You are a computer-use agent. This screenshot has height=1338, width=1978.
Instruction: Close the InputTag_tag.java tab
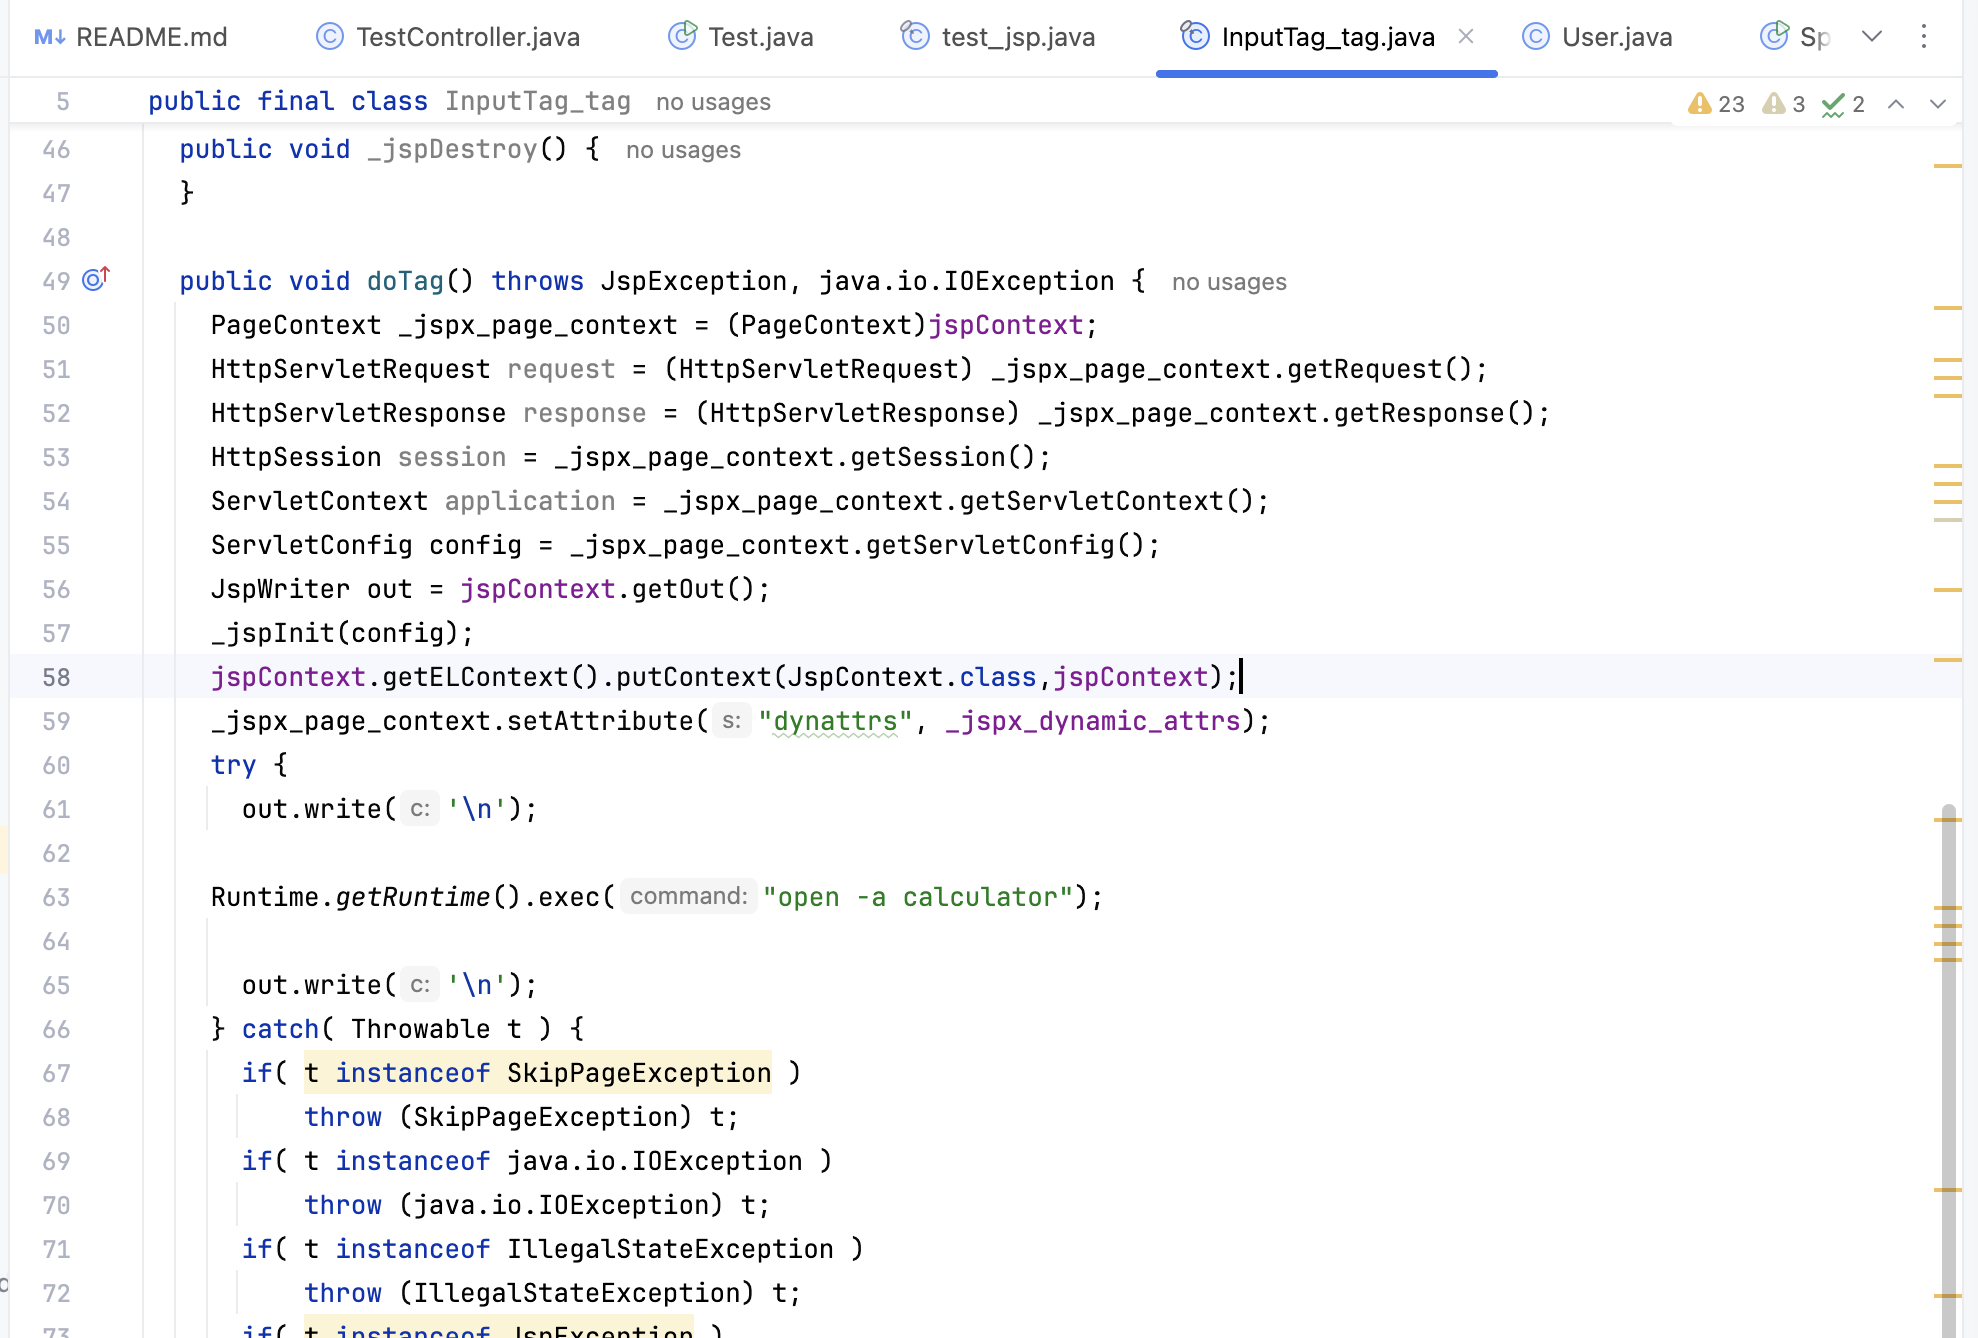coord(1466,37)
